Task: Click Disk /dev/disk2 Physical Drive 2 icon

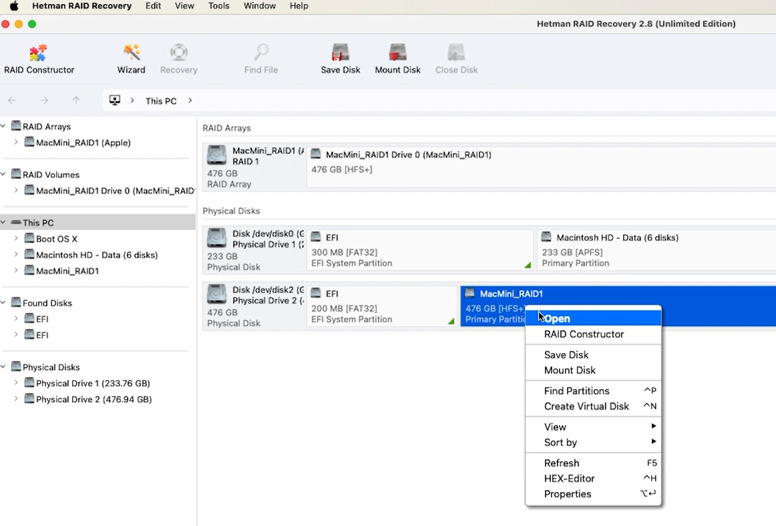Action: [216, 294]
